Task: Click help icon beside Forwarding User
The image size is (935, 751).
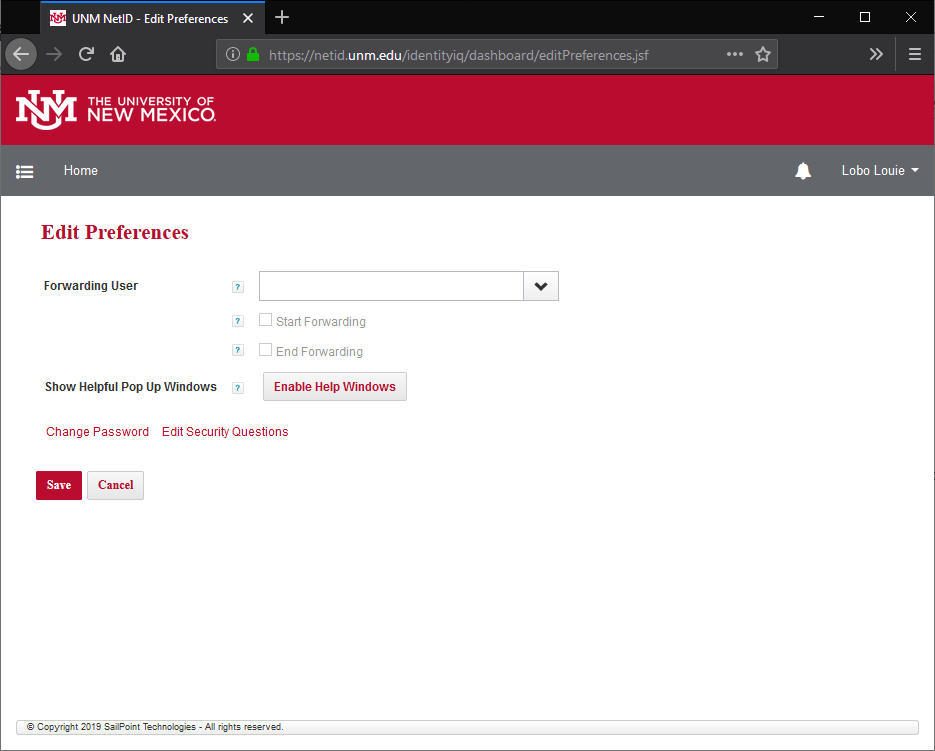Action: click(238, 287)
